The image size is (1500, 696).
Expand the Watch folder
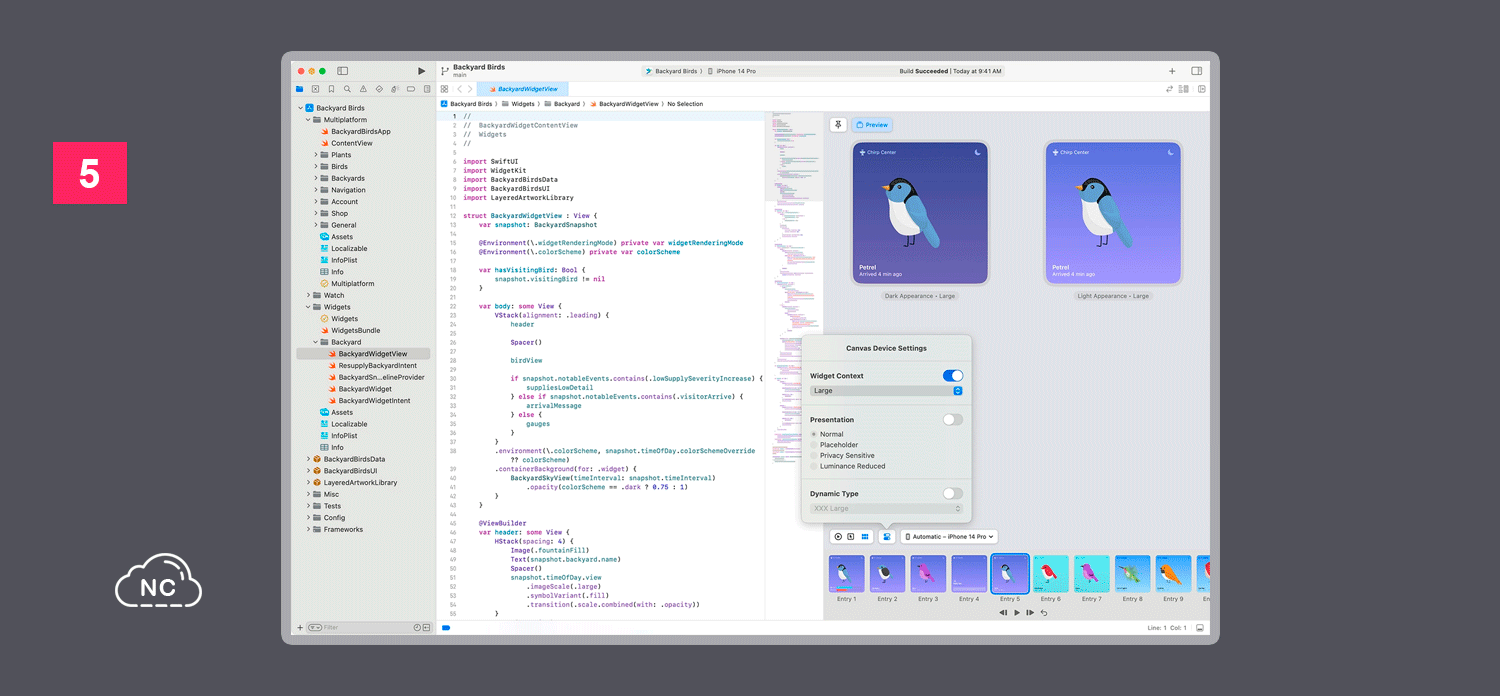click(308, 295)
